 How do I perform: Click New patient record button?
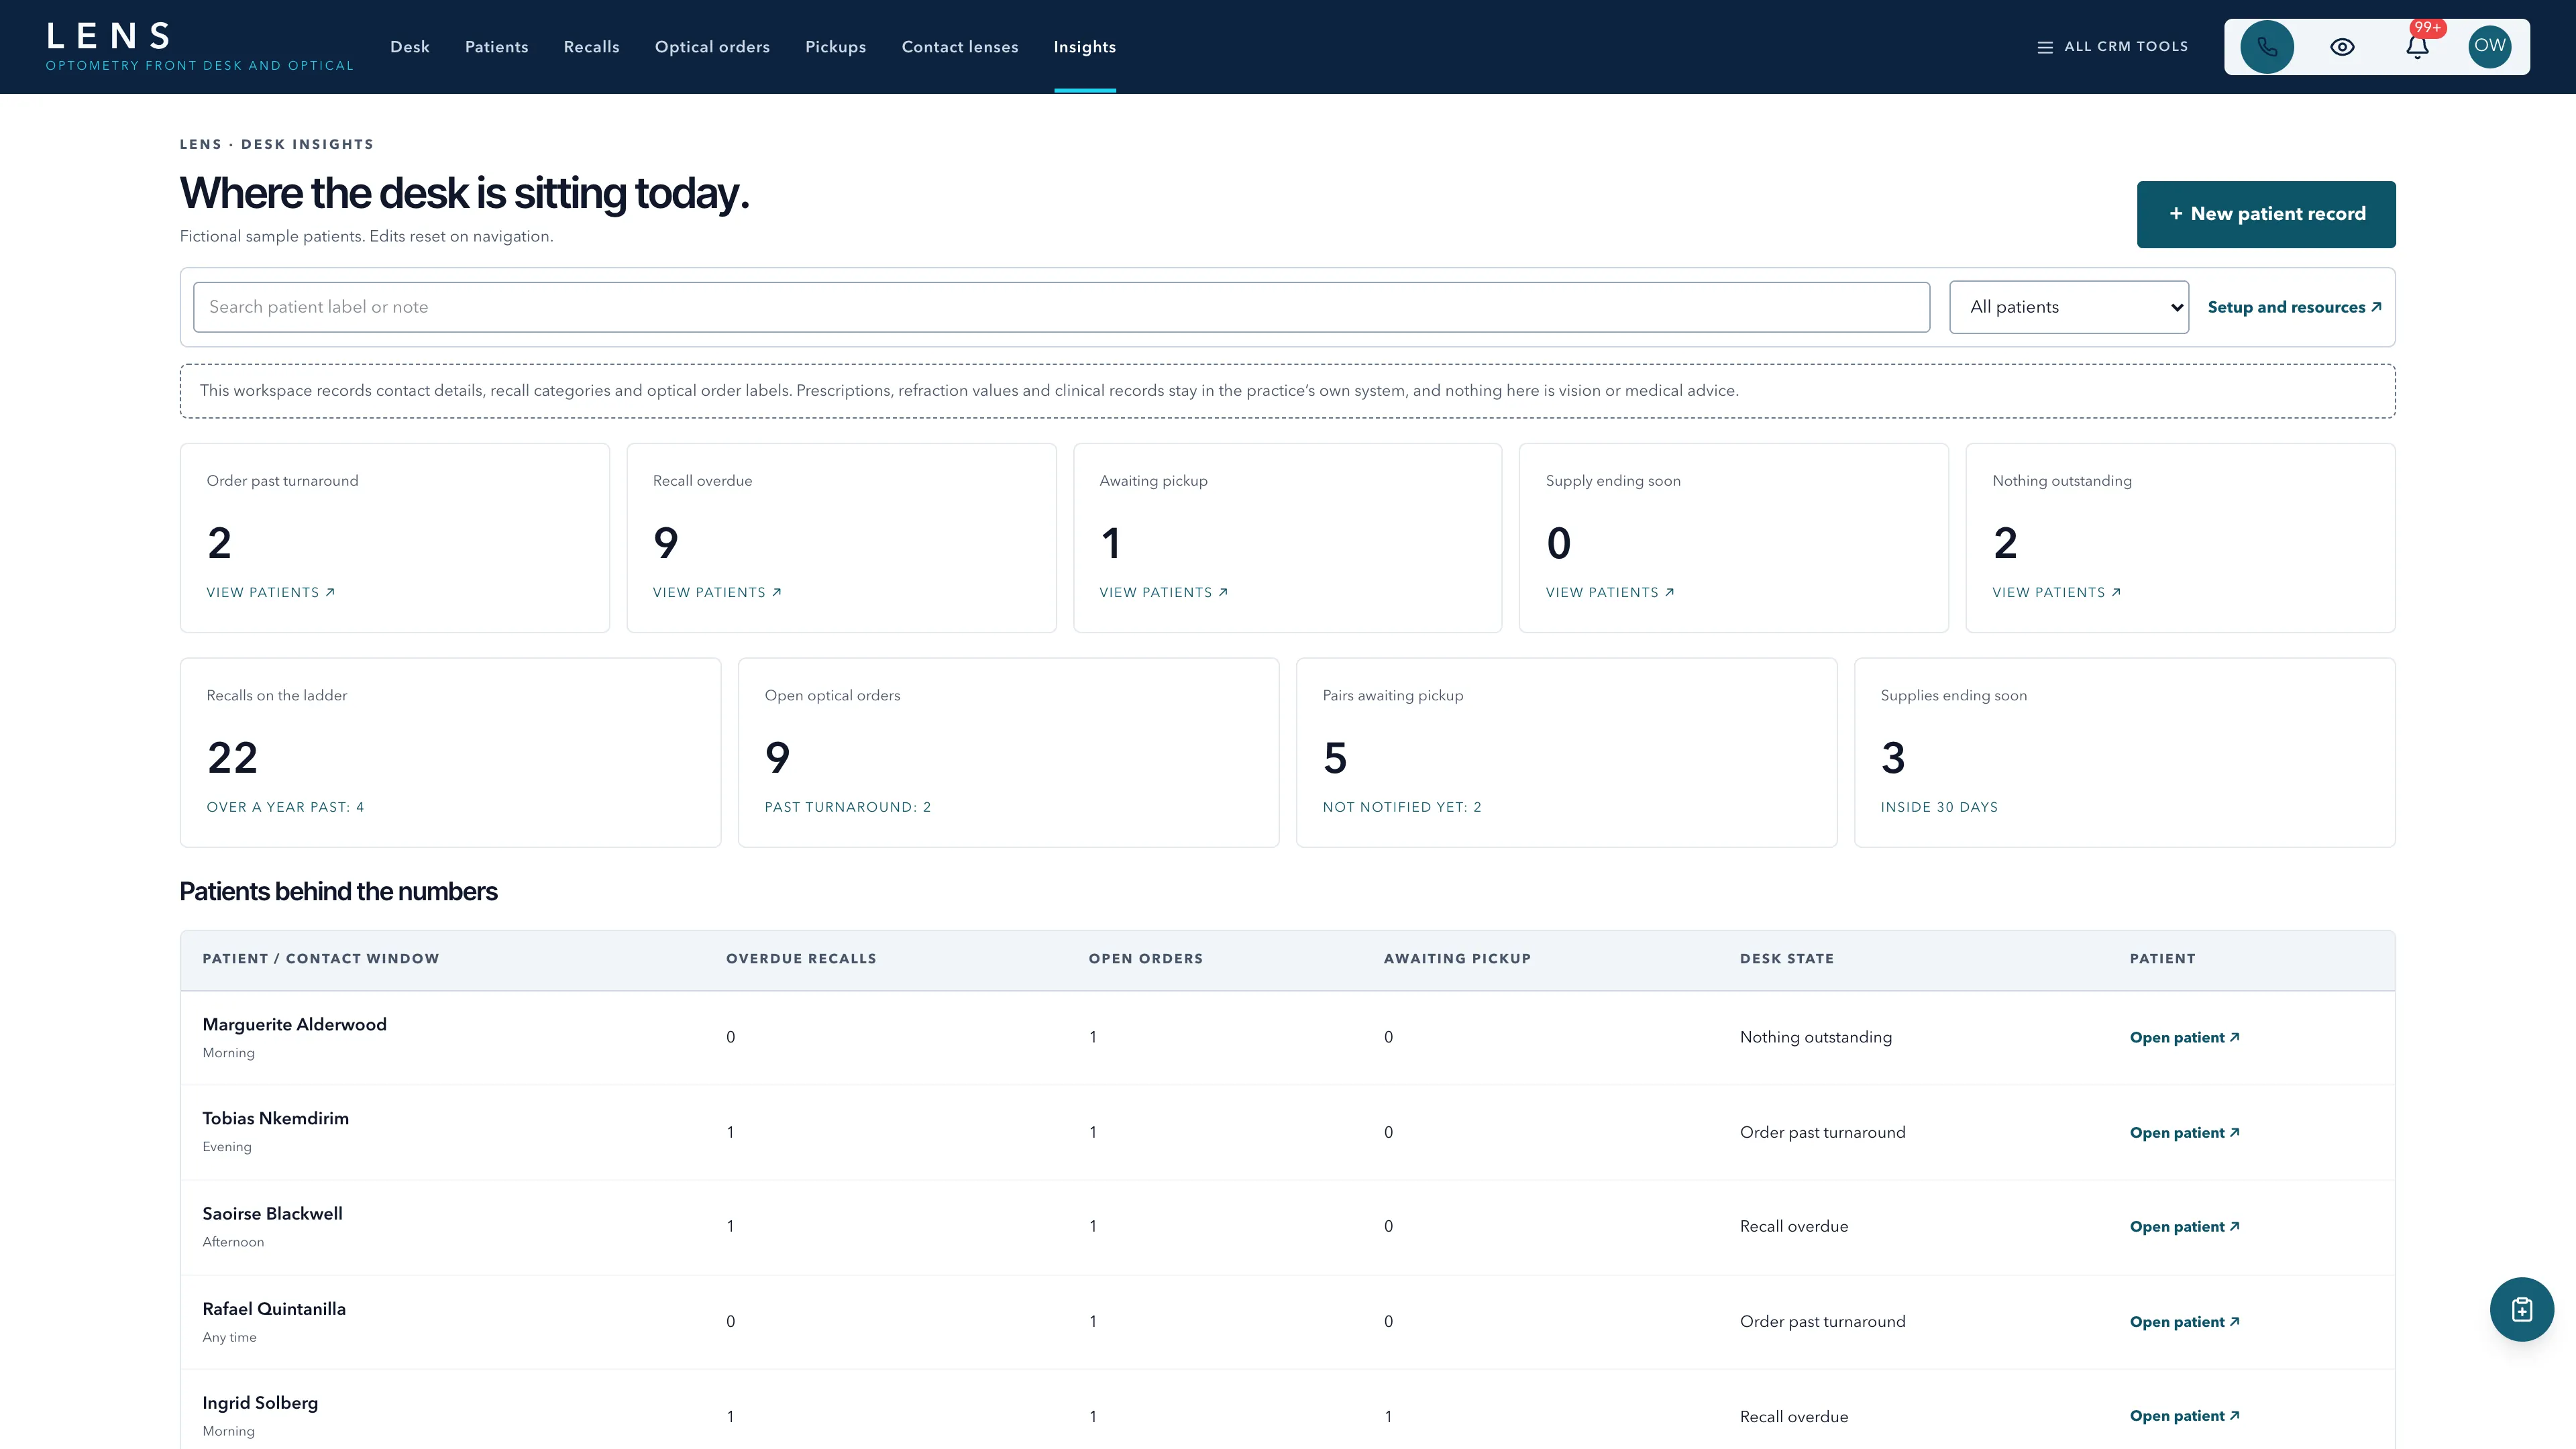click(2266, 214)
